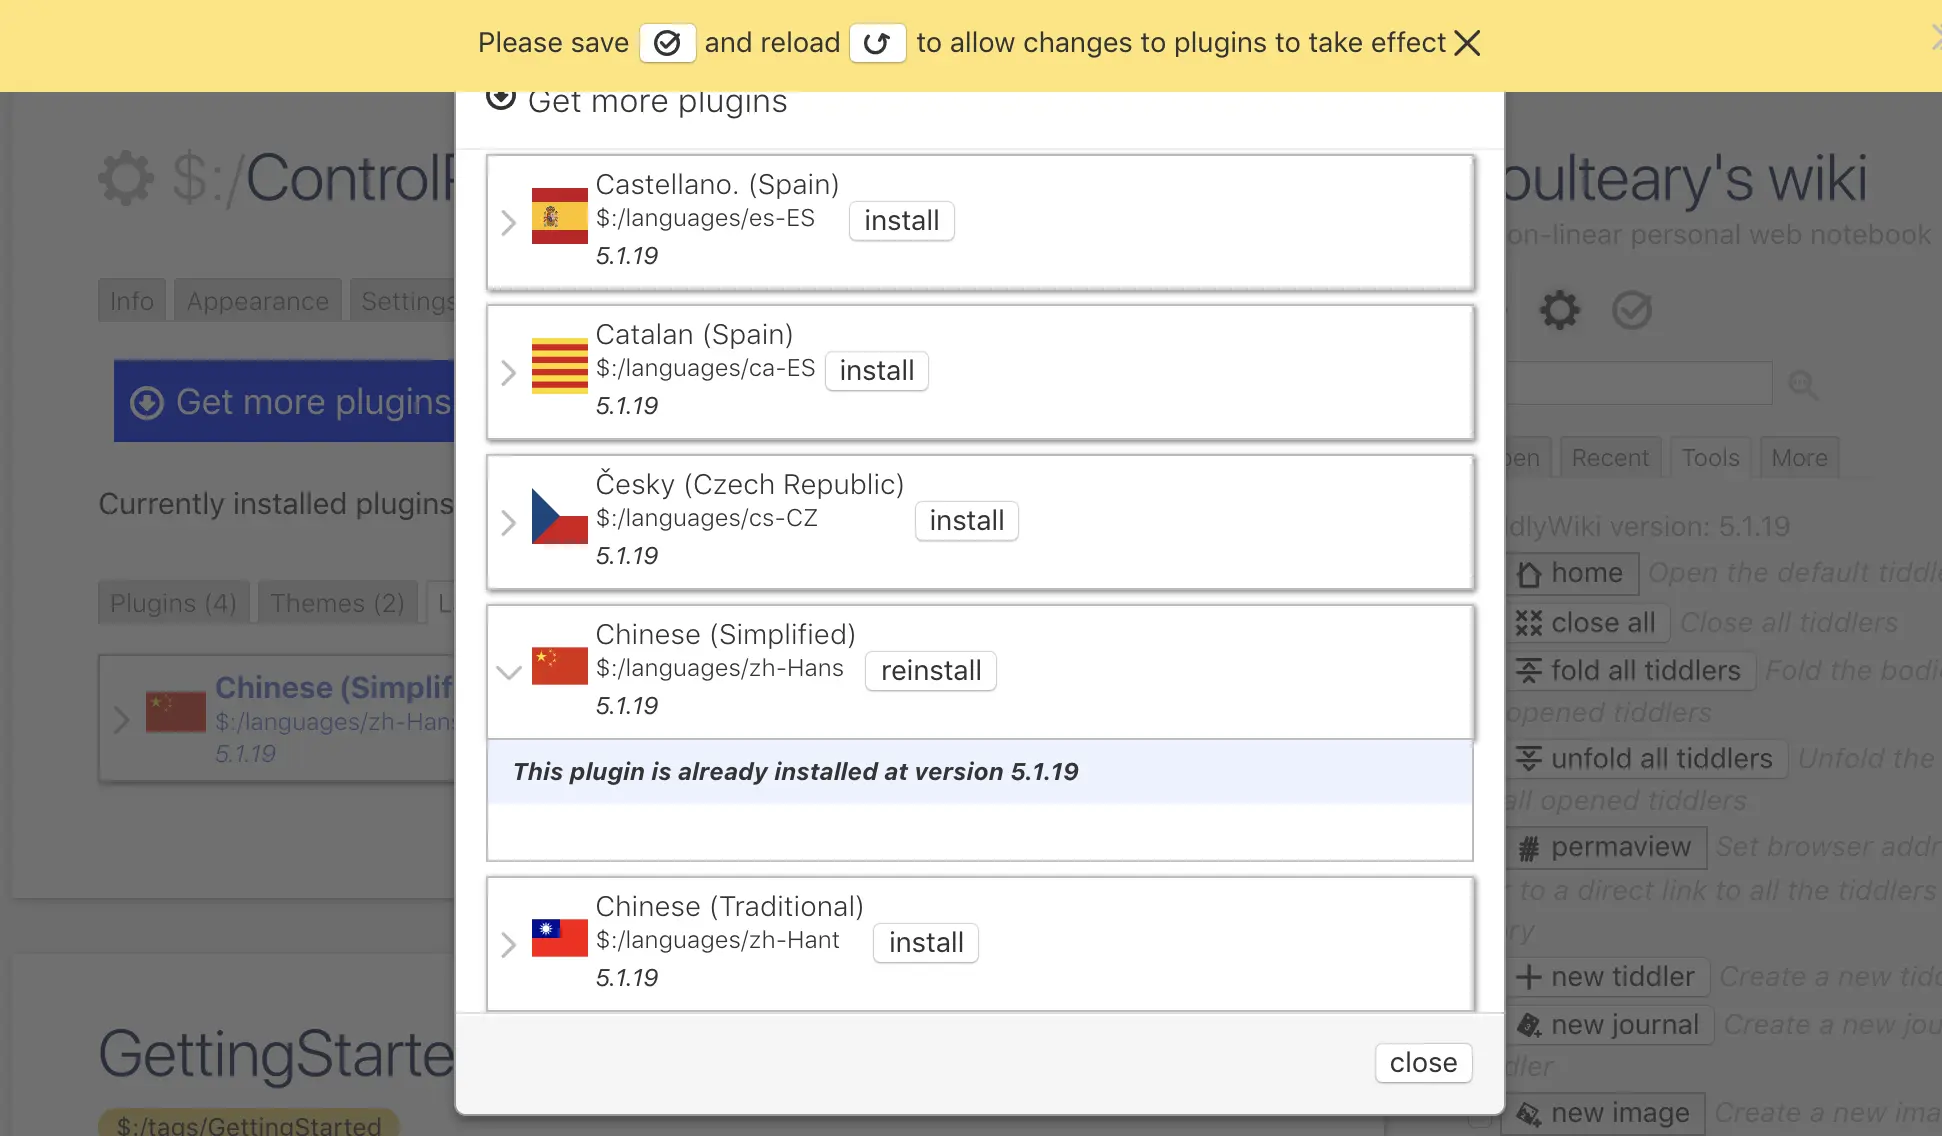Click the Catalan flag icon
This screenshot has height=1136, width=1942.
click(x=560, y=366)
